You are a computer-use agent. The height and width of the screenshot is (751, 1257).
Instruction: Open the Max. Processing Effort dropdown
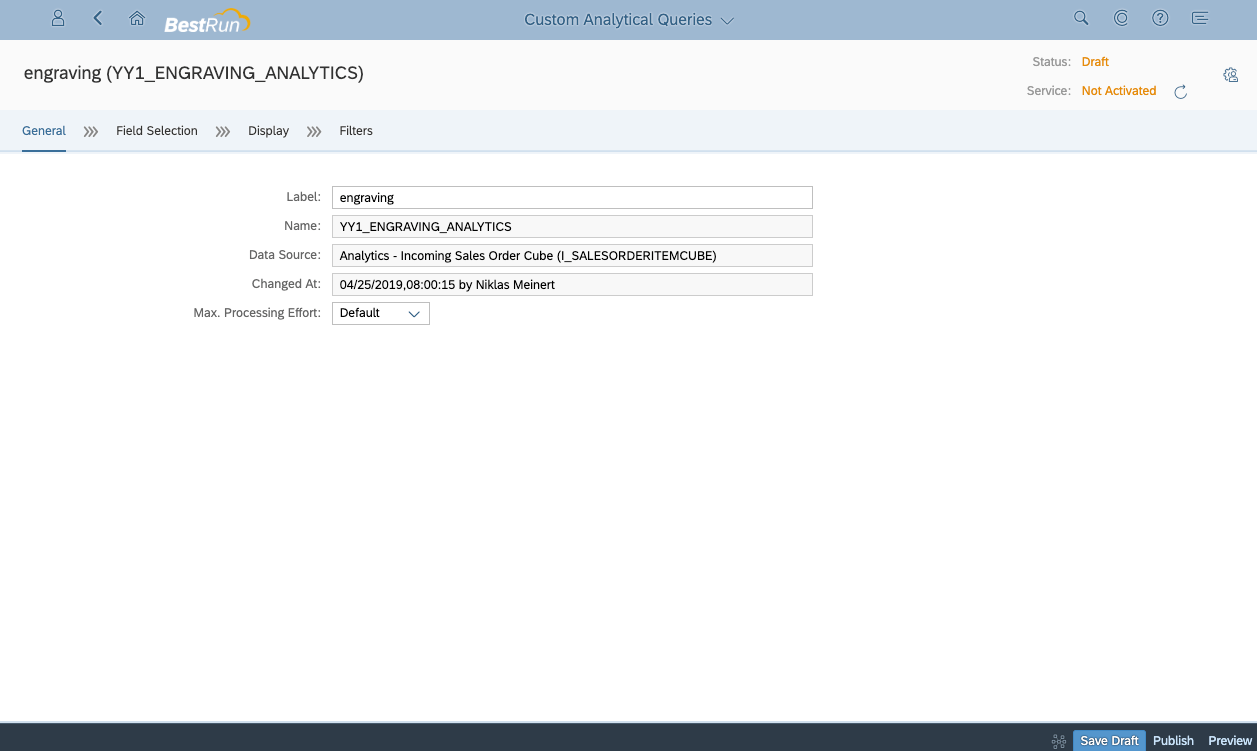pyautogui.click(x=414, y=313)
